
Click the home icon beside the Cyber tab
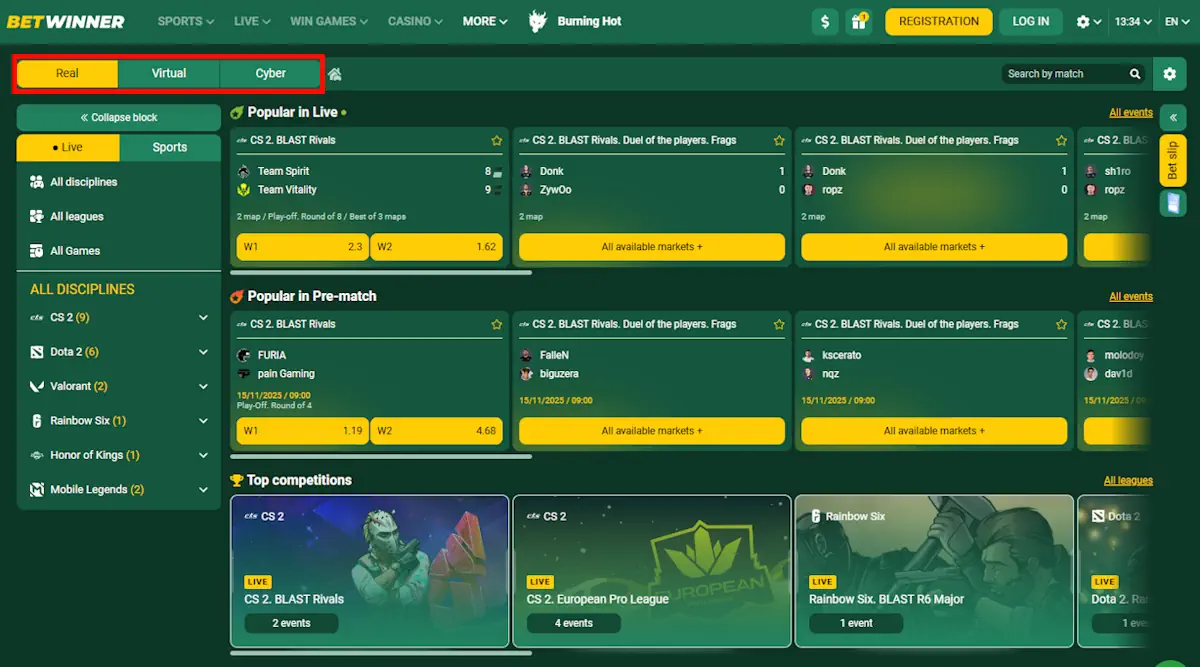334,73
